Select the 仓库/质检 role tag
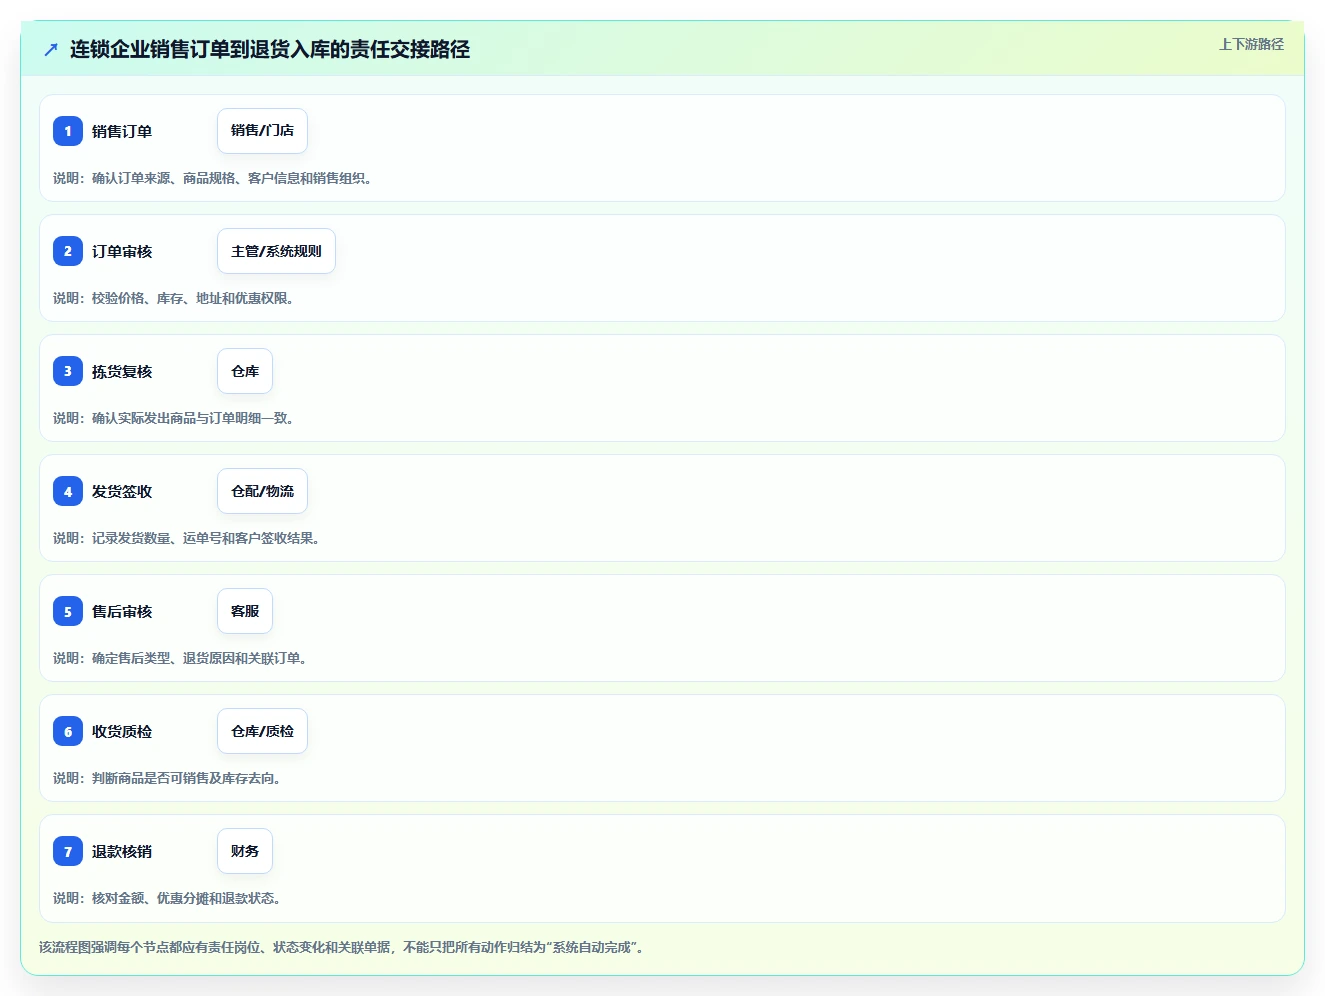The width and height of the screenshot is (1325, 996). click(262, 731)
